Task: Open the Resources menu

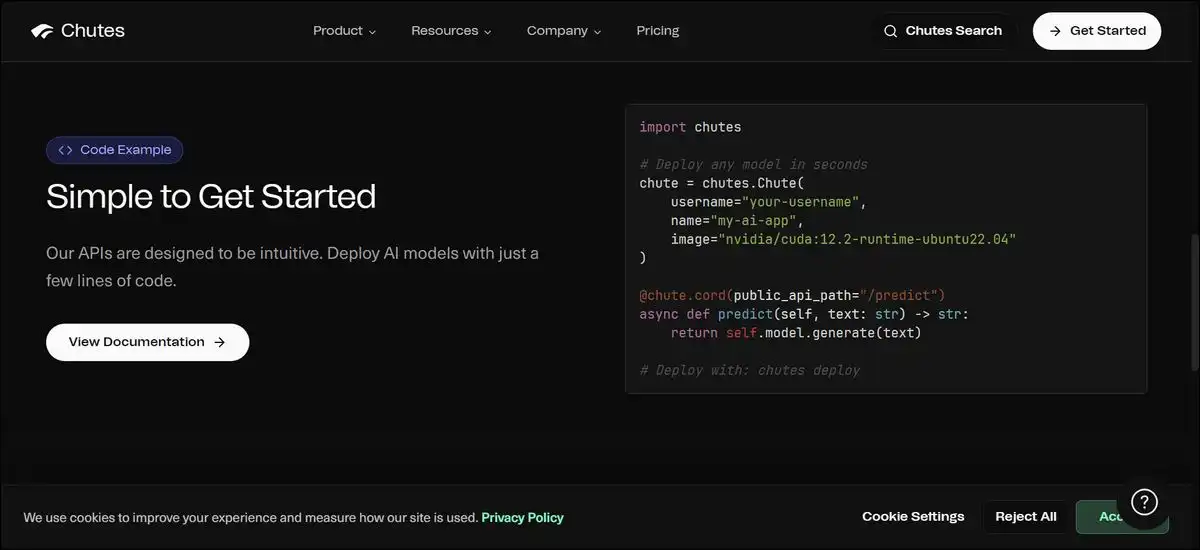Action: click(x=451, y=31)
